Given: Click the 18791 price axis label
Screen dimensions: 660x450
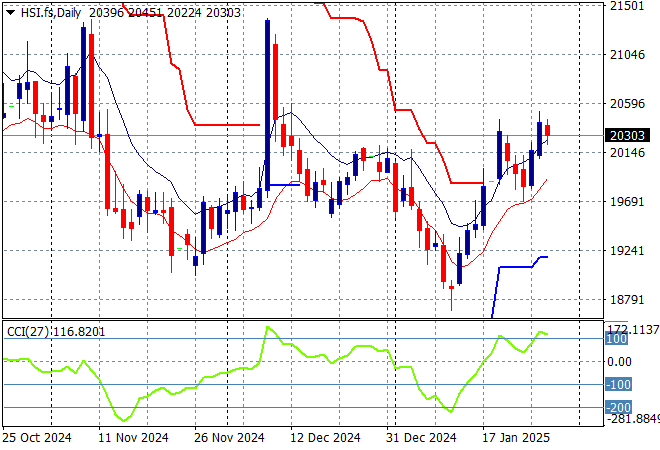Looking at the screenshot, I should tap(627, 300).
